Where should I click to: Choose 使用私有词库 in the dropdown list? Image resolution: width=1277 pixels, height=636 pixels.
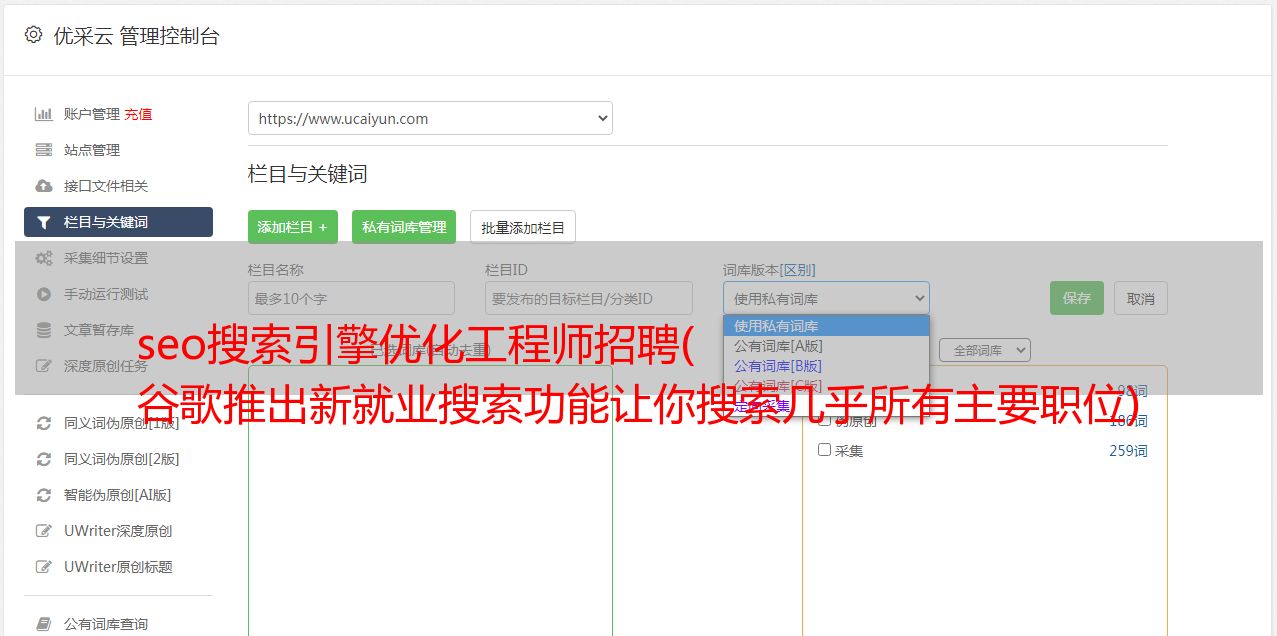pos(826,326)
